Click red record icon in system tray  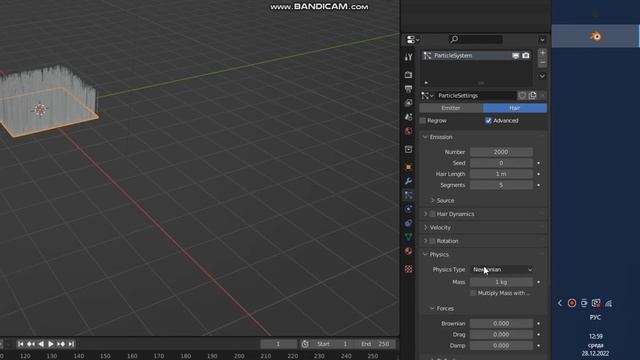tap(572, 303)
